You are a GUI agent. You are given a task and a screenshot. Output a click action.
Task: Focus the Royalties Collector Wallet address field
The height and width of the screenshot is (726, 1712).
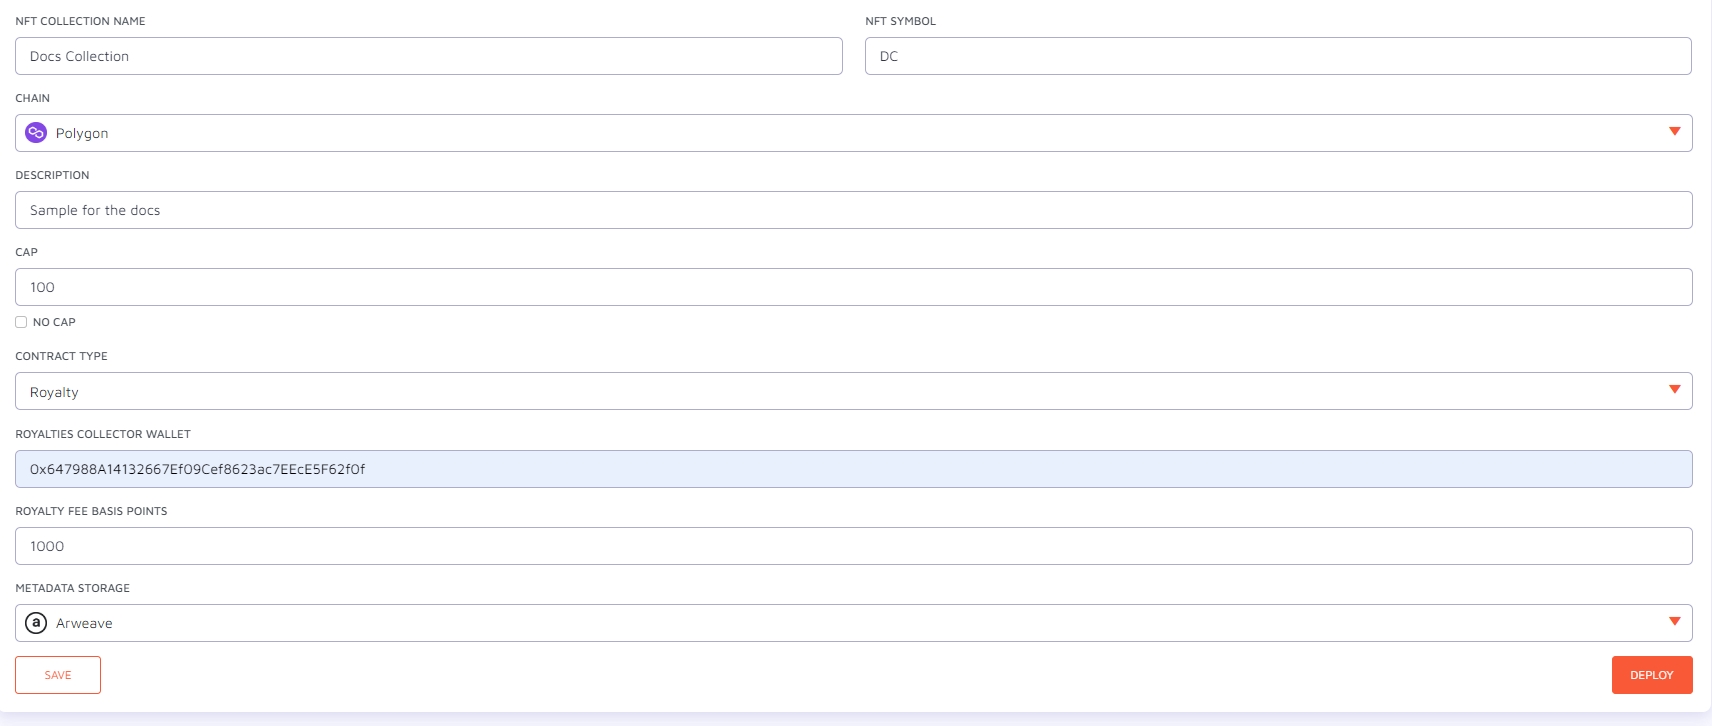click(x=853, y=469)
